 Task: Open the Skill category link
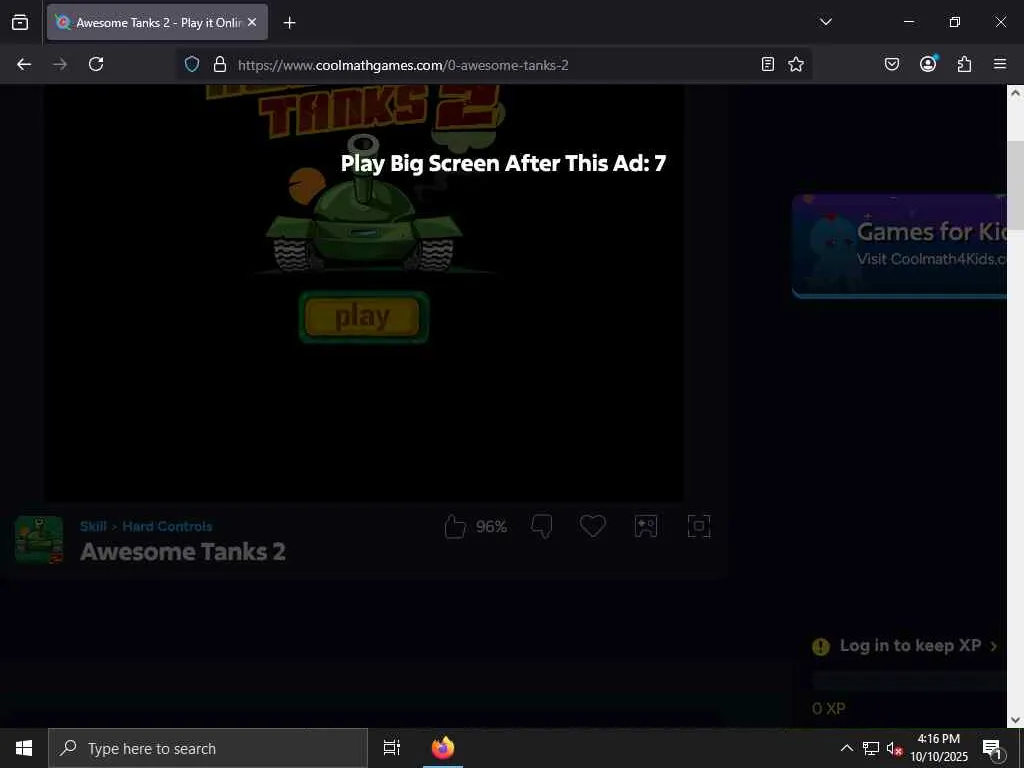click(93, 526)
